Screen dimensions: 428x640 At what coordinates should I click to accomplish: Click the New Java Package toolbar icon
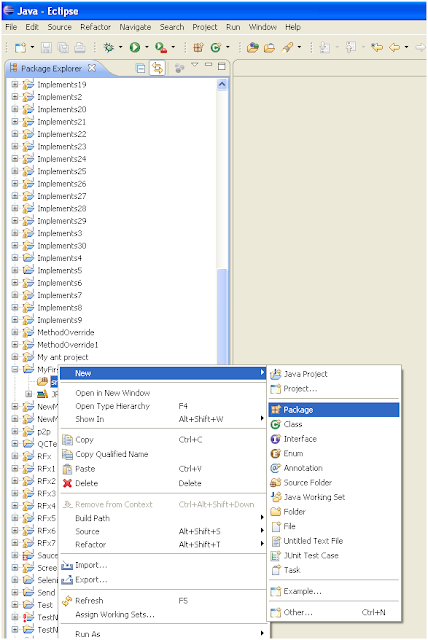click(x=198, y=48)
